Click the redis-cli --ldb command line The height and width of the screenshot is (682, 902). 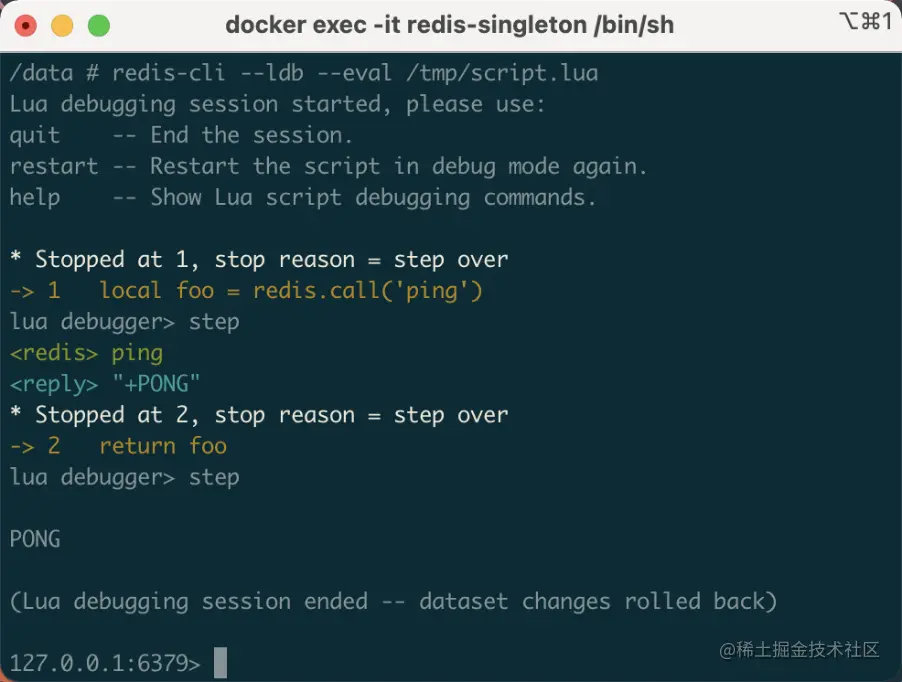point(304,73)
